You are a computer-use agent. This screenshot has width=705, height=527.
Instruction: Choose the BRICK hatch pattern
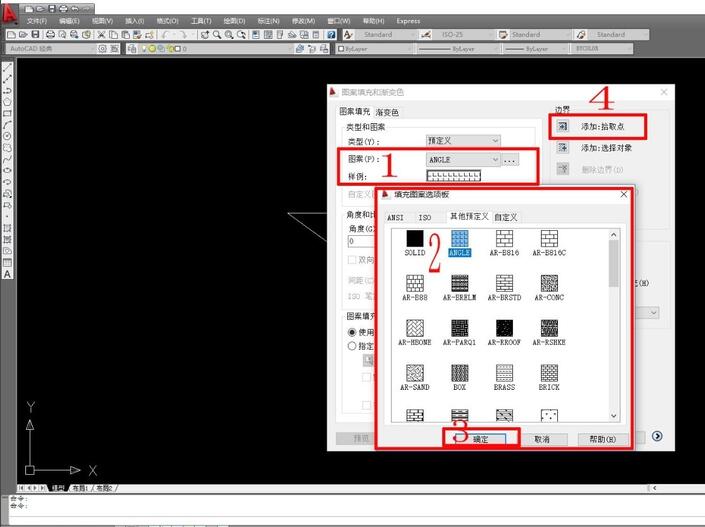click(x=549, y=373)
